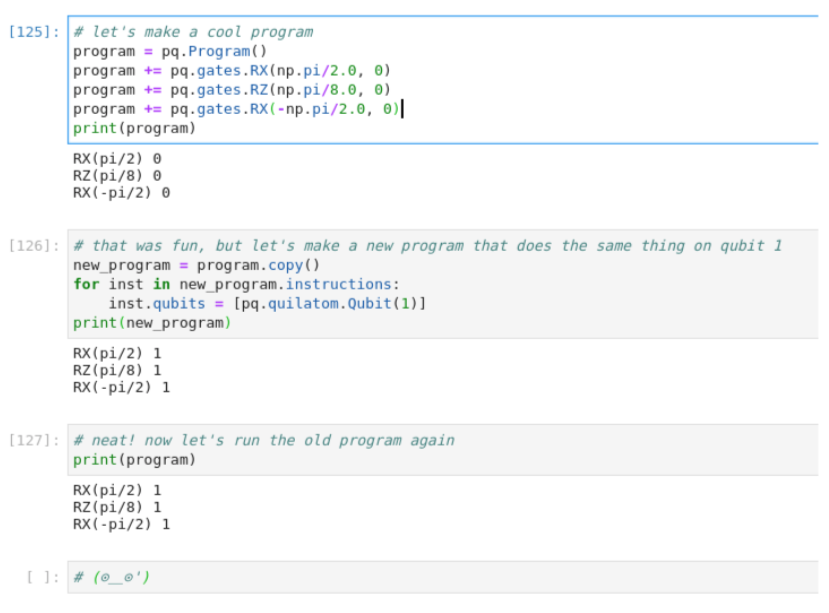Click output line "RZ(pi/8) 0"
Image resolution: width=829 pixels, height=613 pixels.
coord(117,176)
